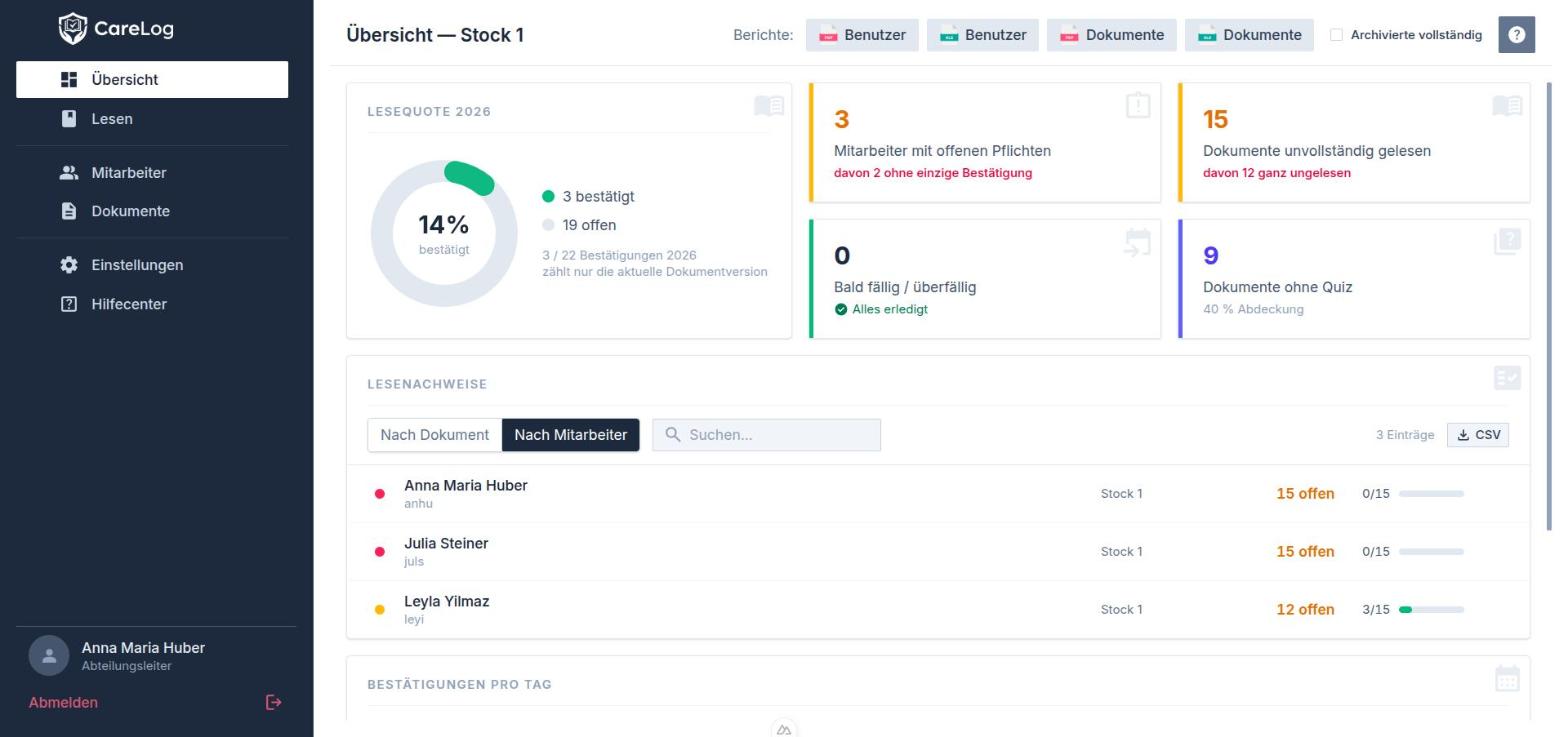Viewport: 1568px width, 737px height.
Task: Expand the Anna Maria Huber row in the list
Action: 938,494
